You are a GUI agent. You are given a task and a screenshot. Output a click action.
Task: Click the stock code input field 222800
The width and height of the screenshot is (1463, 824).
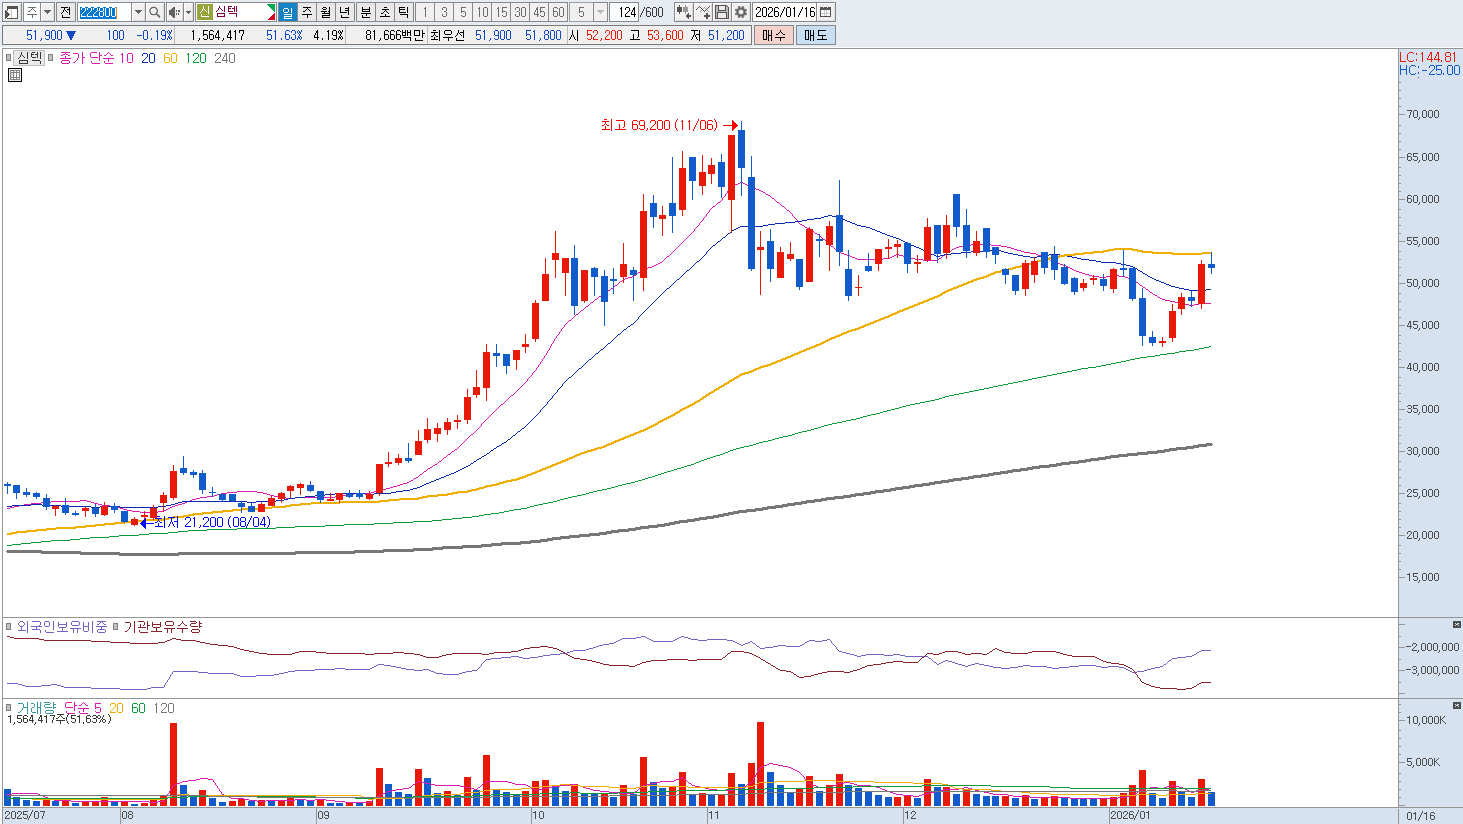point(104,12)
